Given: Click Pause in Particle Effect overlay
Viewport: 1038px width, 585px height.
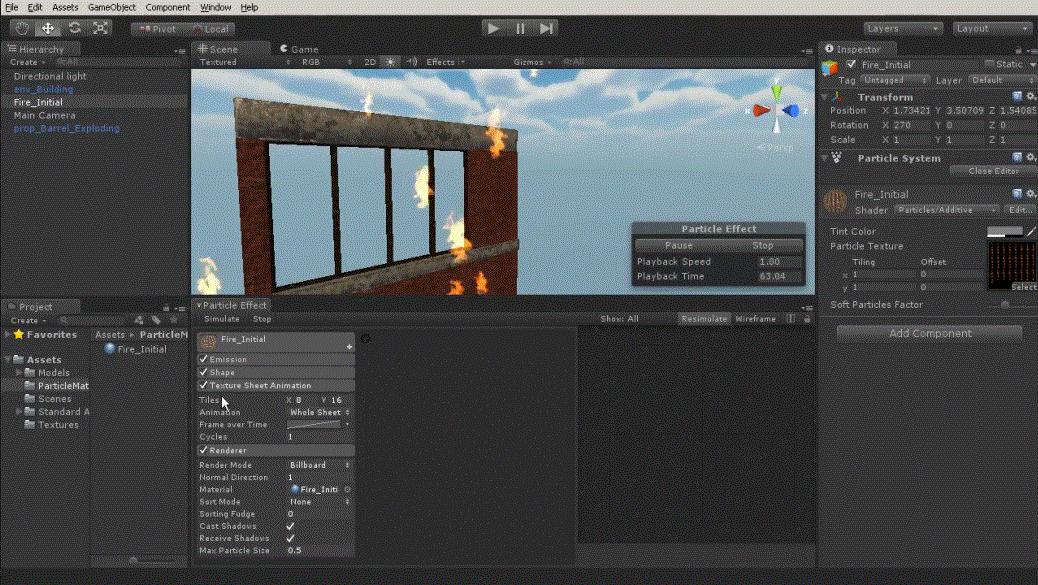Looking at the screenshot, I should 678,245.
